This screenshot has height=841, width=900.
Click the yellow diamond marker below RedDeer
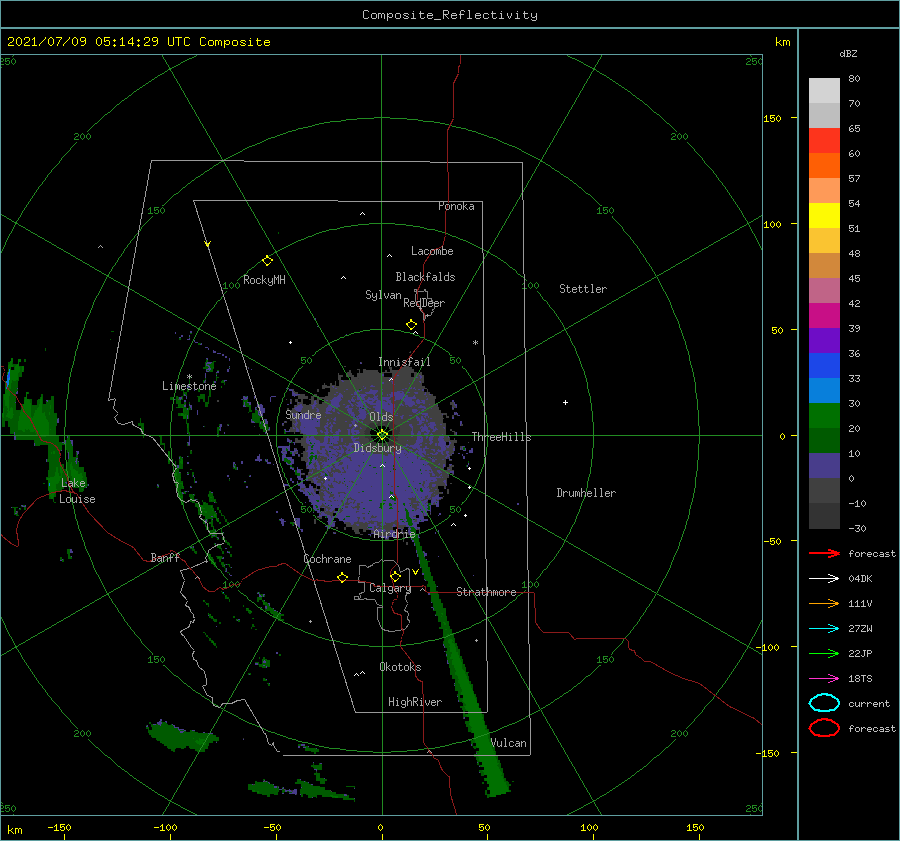tap(412, 325)
